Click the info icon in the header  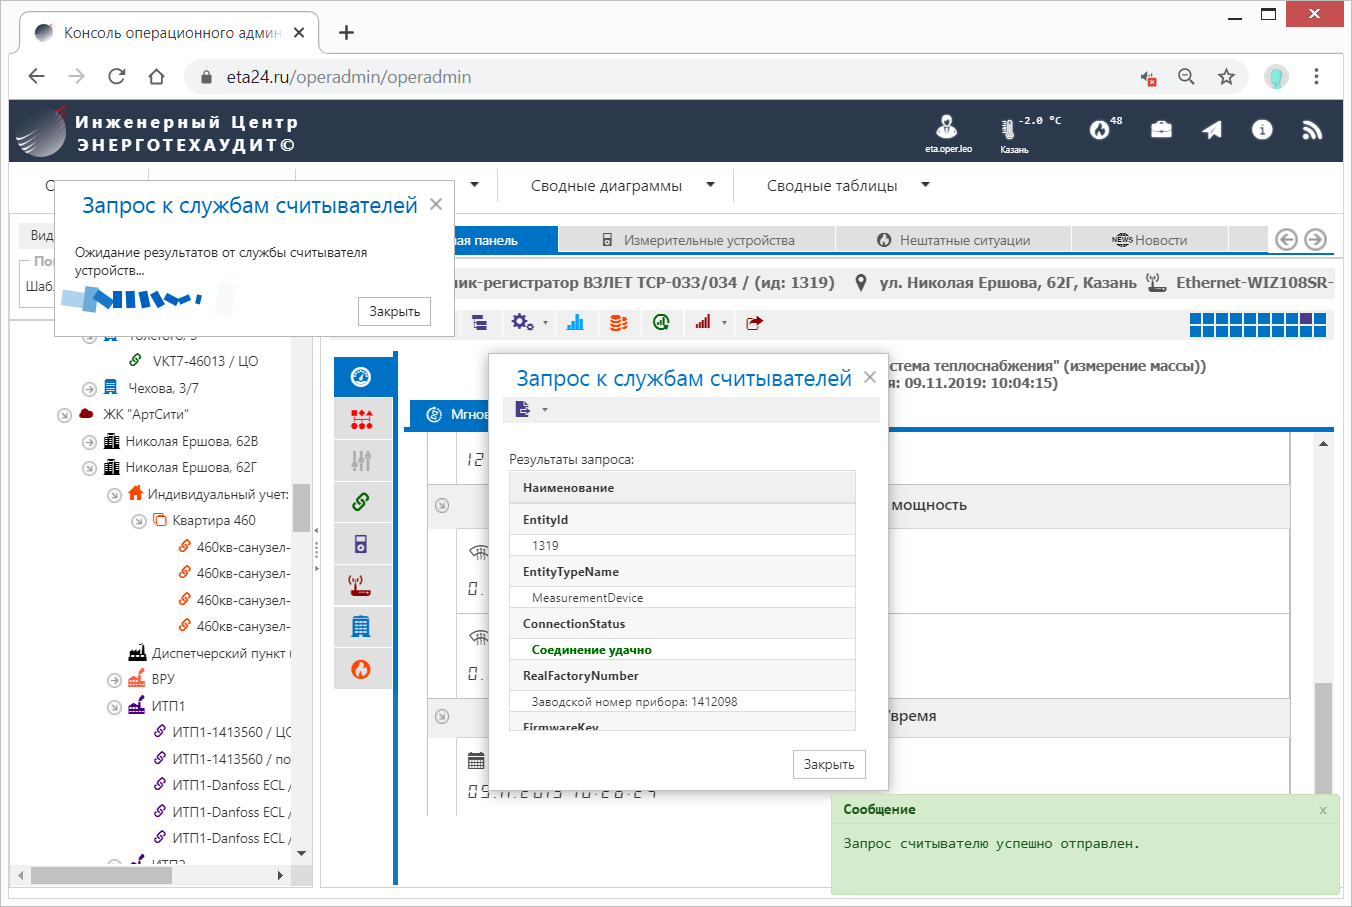click(x=1262, y=130)
